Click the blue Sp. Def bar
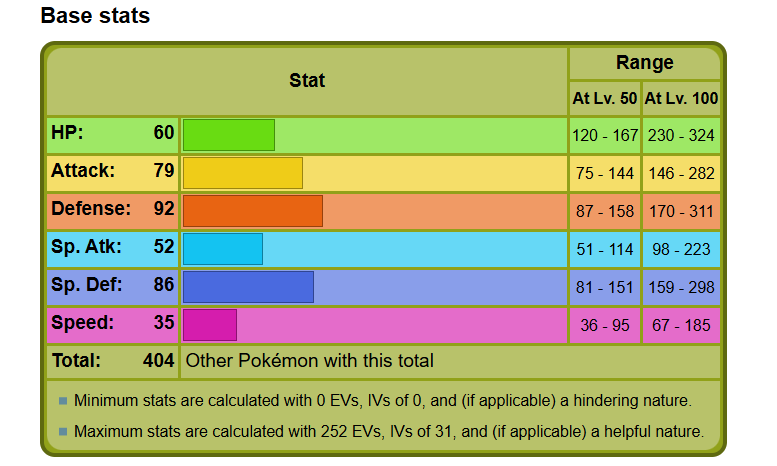 (248, 287)
